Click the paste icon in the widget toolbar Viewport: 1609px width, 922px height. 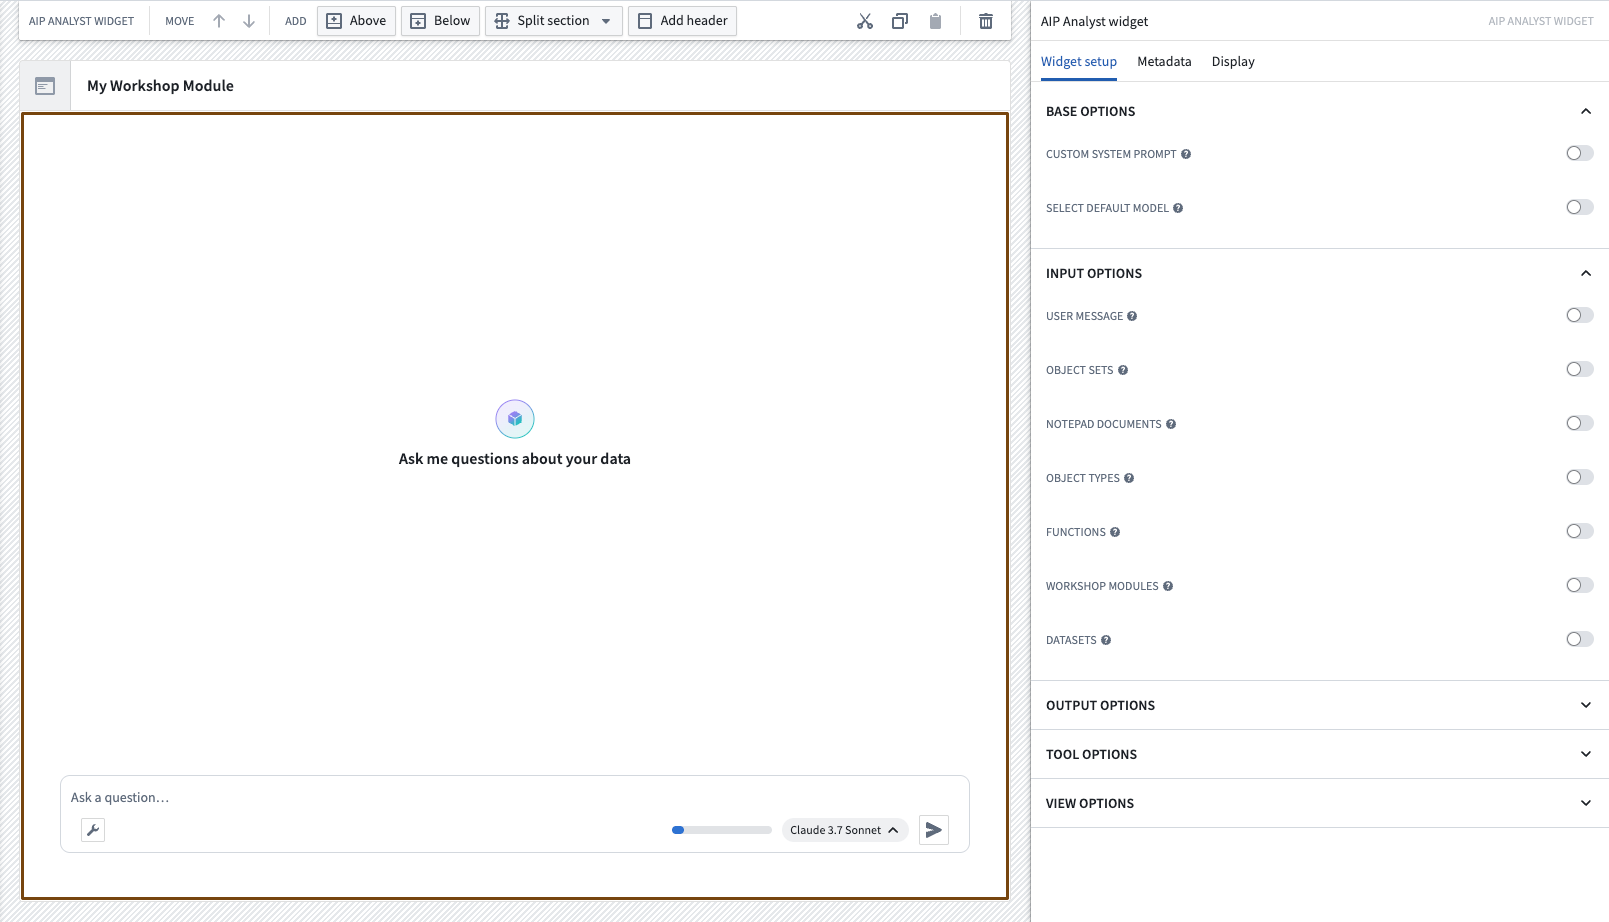pyautogui.click(x=936, y=20)
